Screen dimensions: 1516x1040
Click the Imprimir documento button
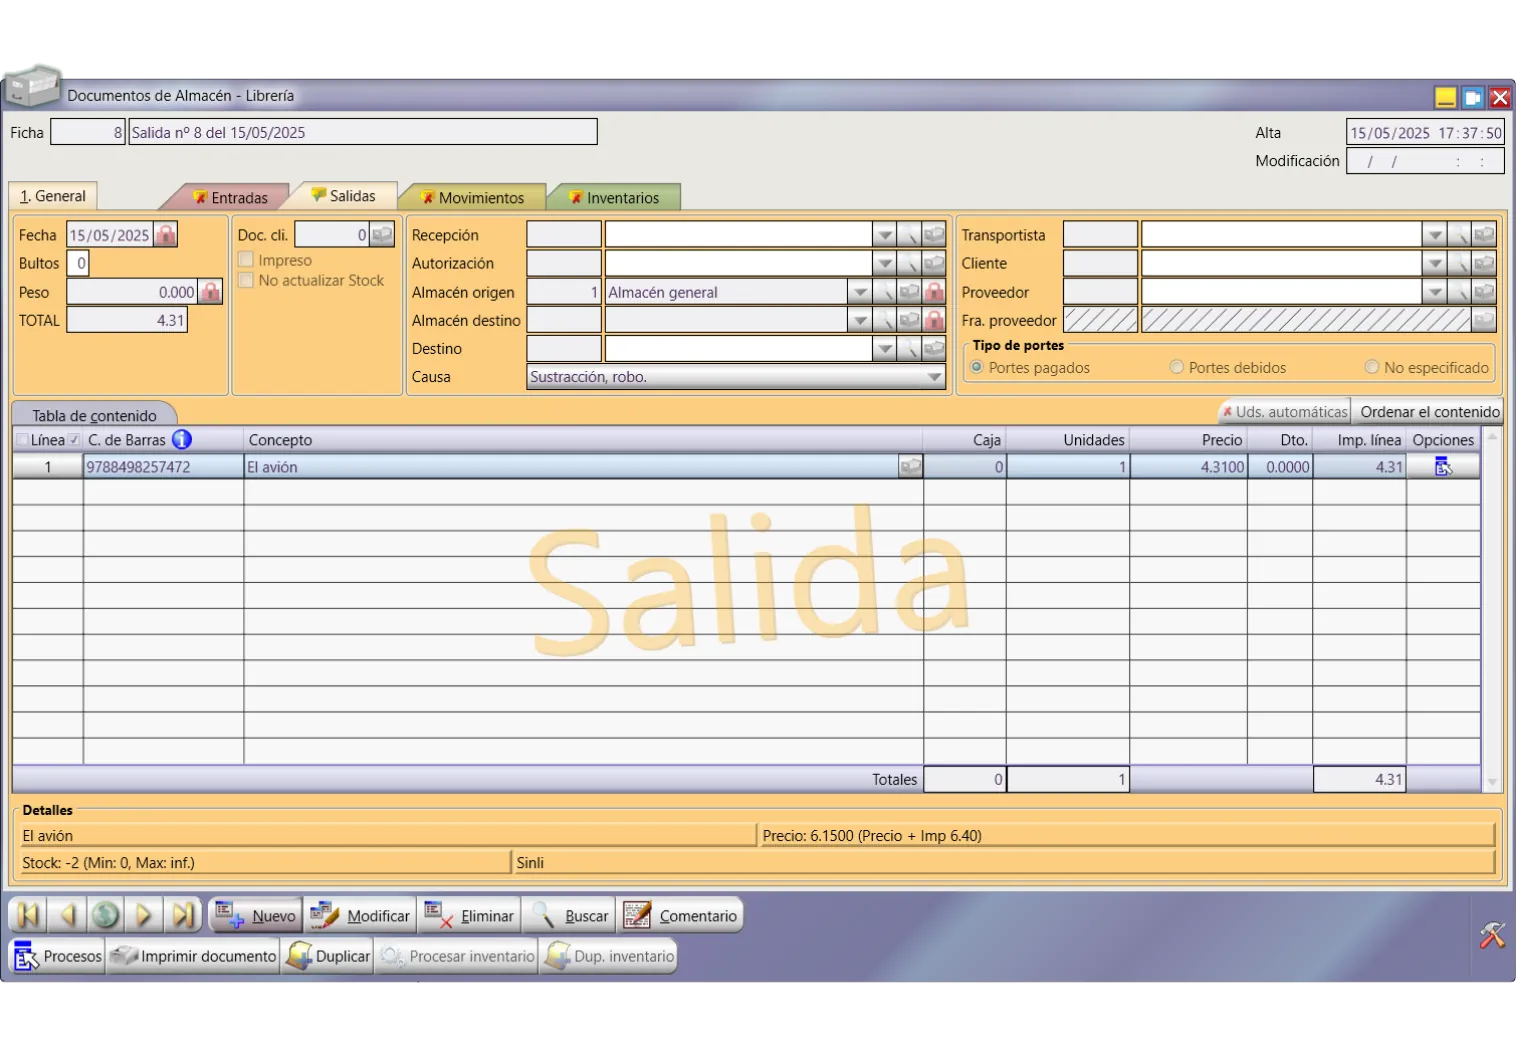(193, 956)
